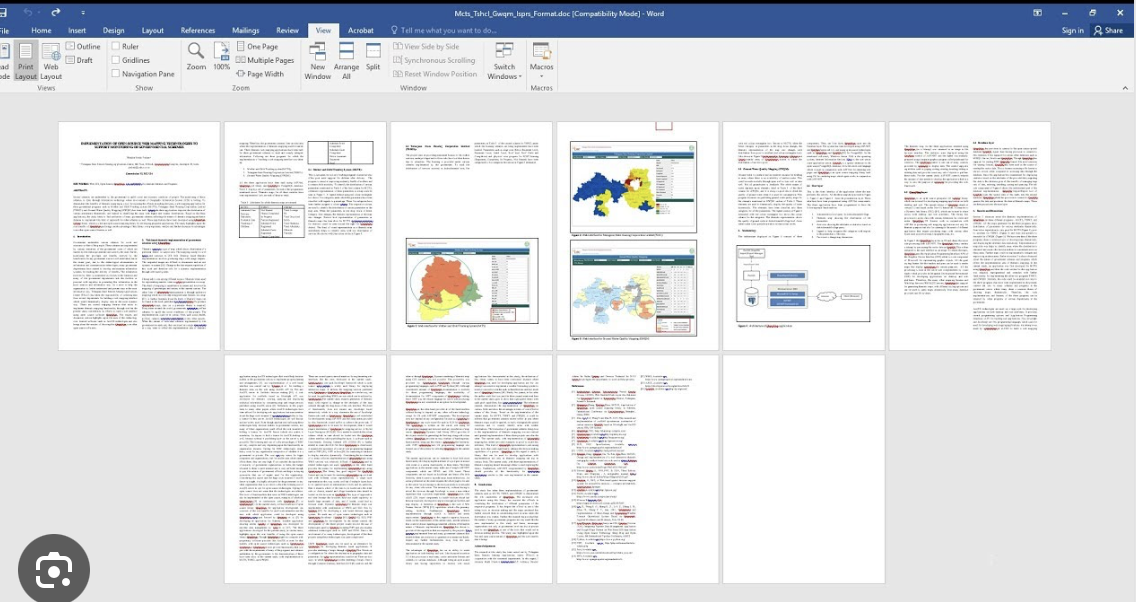Collapse the ribbon with the chevron

(1125, 88)
